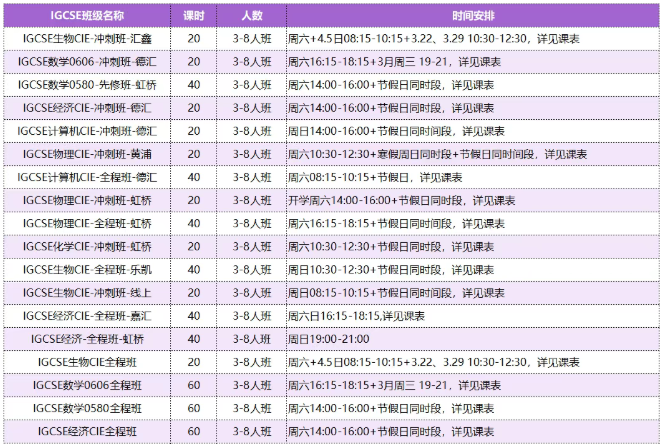This screenshot has height=448, width=664.
Task: Click the 20 课时 value for IGCSE生物CIE全程班
Action: point(194,362)
